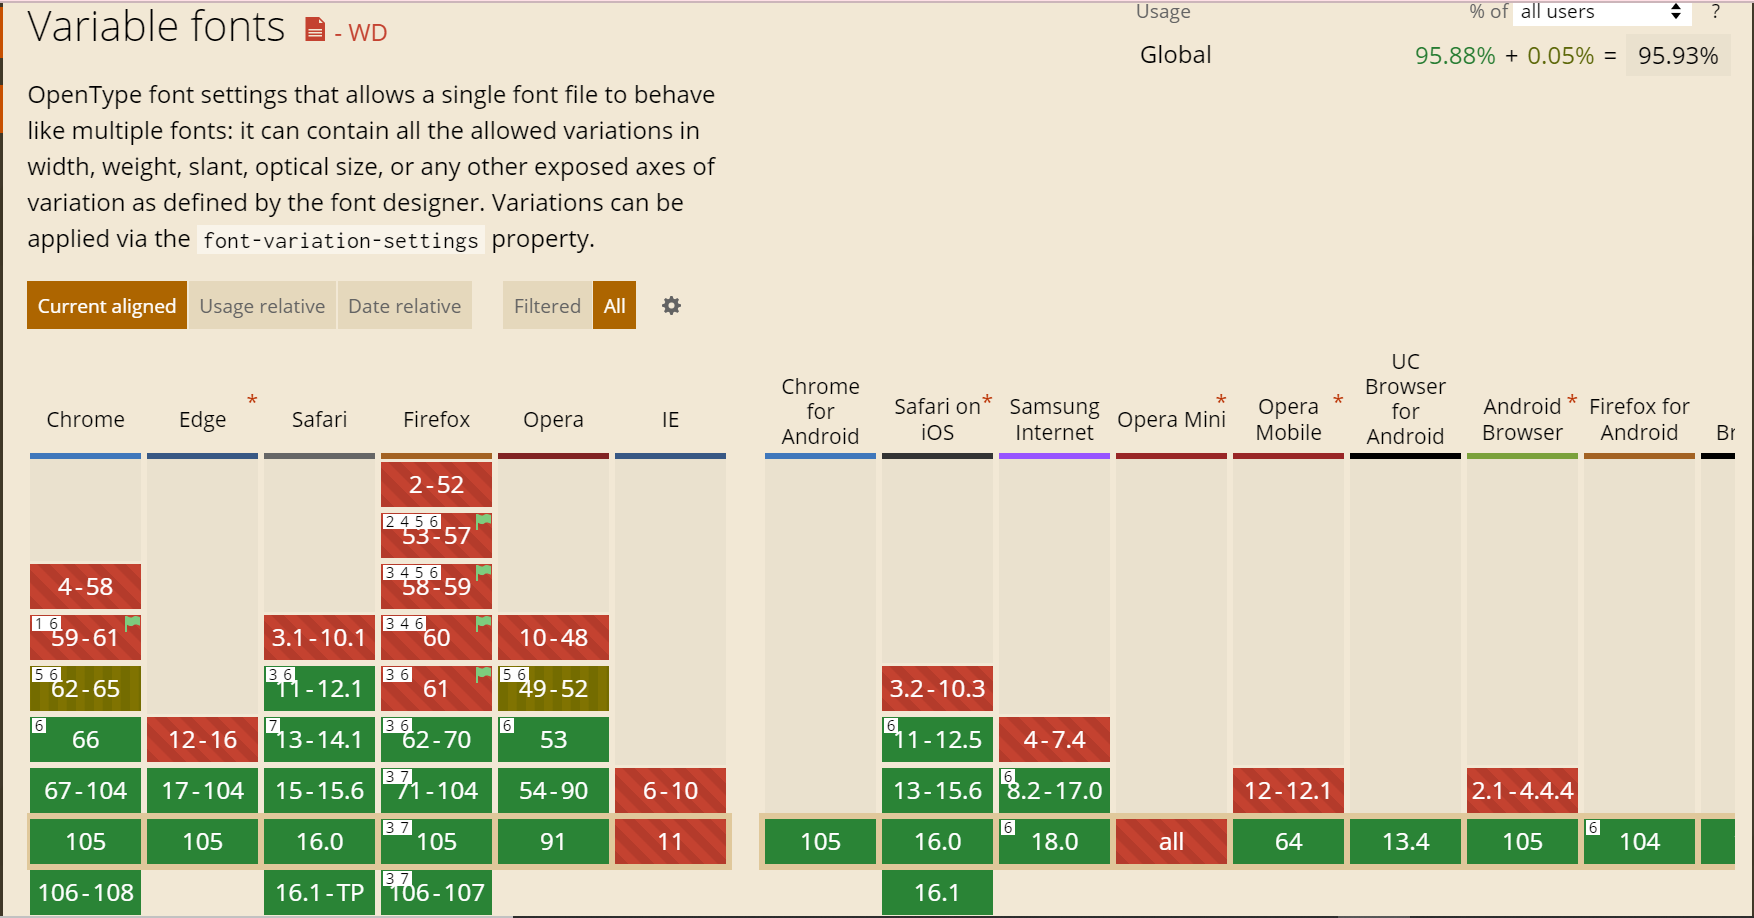
Task: Click the question mark help icon
Action: 1716,12
